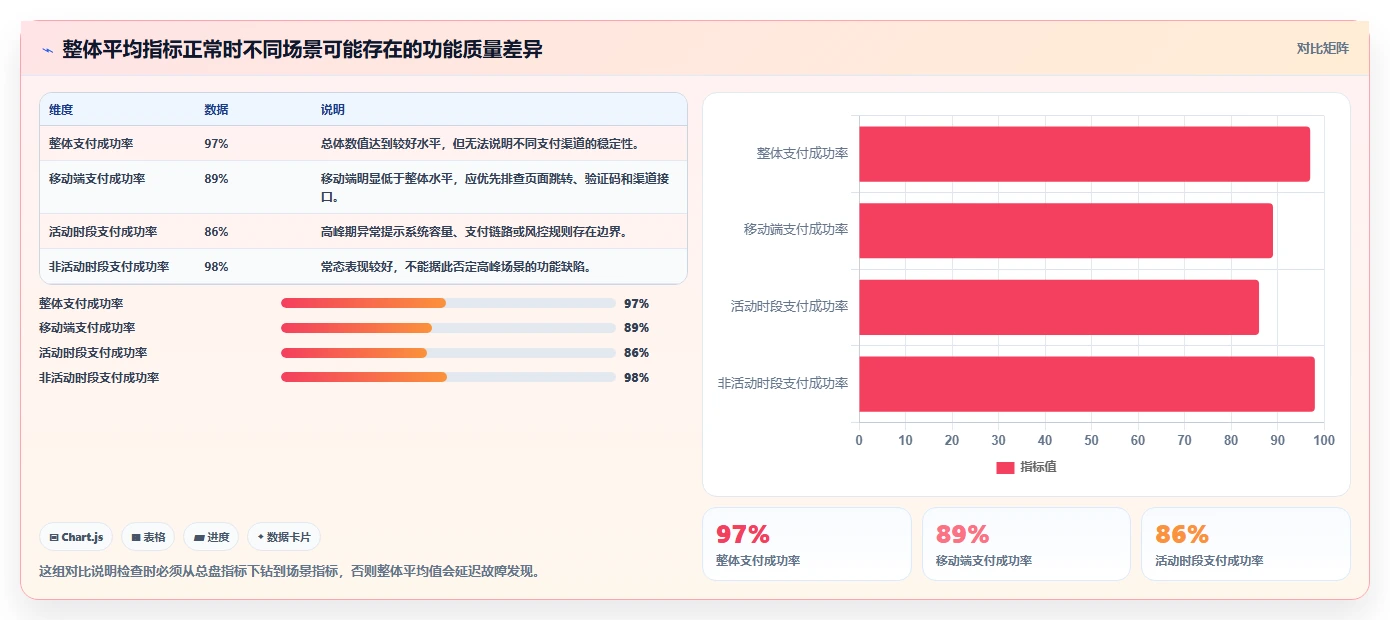The height and width of the screenshot is (620, 1390).
Task: Click the 86% value in the table
Action: pos(216,232)
